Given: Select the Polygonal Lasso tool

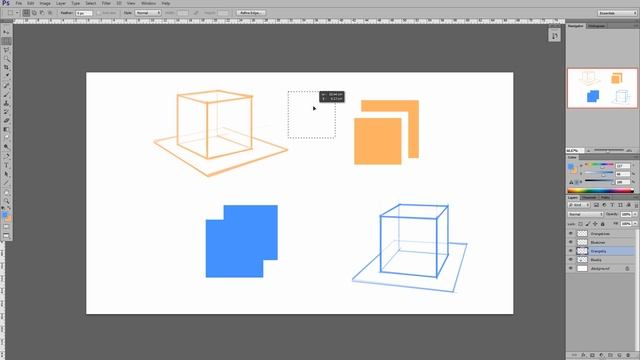Looking at the screenshot, I should click(6, 50).
